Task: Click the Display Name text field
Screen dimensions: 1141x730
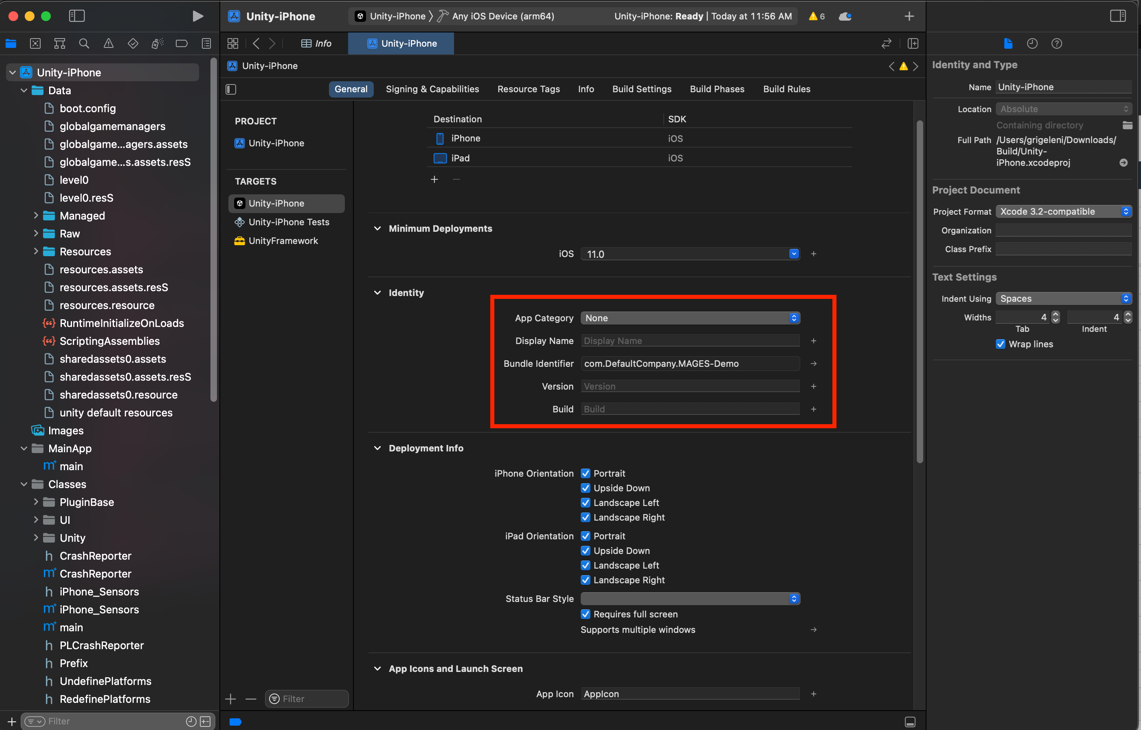Action: [x=690, y=341]
